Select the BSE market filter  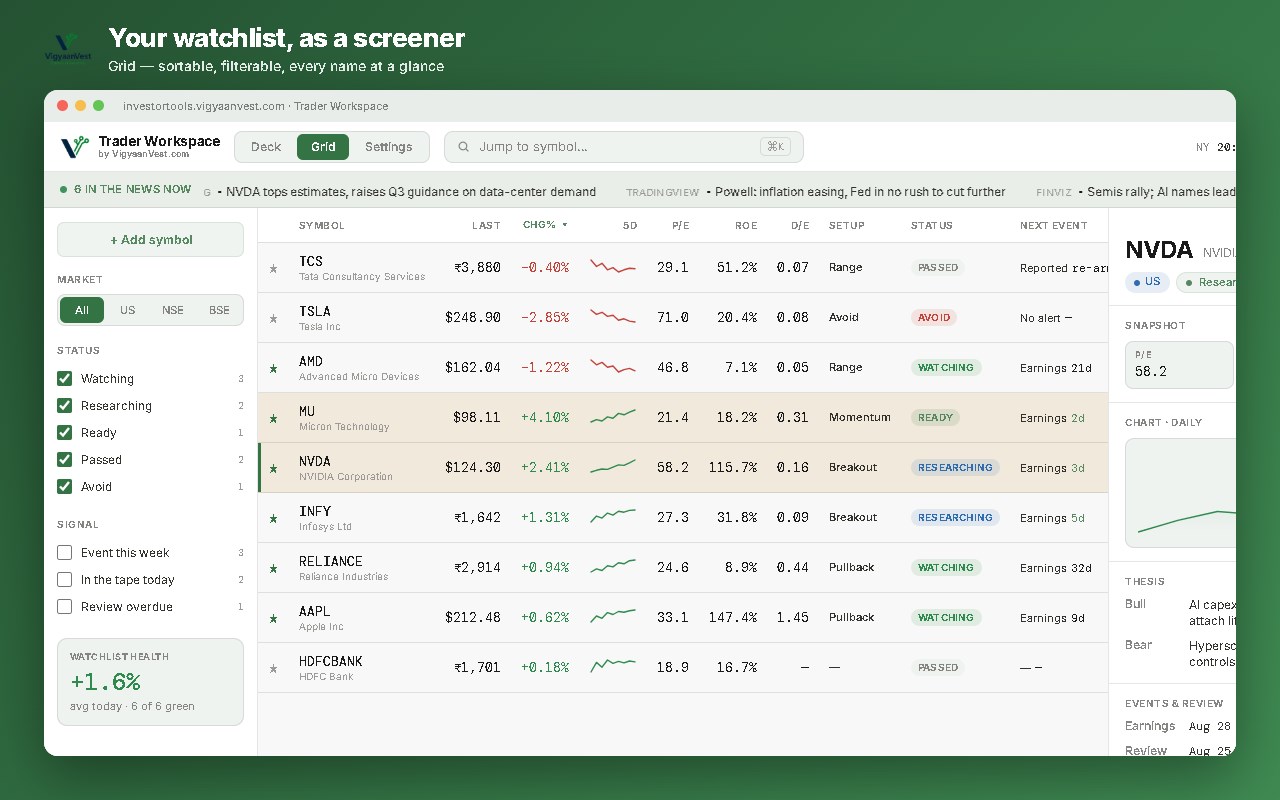[219, 310]
